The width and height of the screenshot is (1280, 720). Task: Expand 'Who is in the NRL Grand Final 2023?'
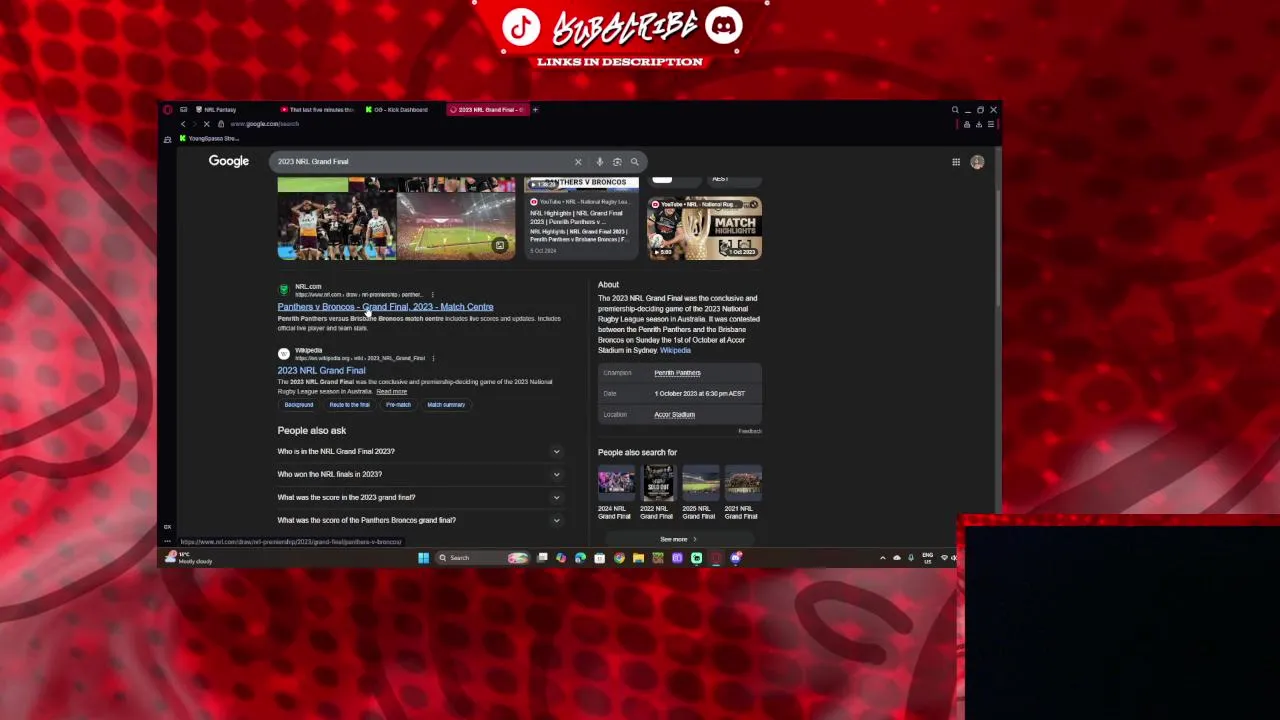[x=420, y=452]
